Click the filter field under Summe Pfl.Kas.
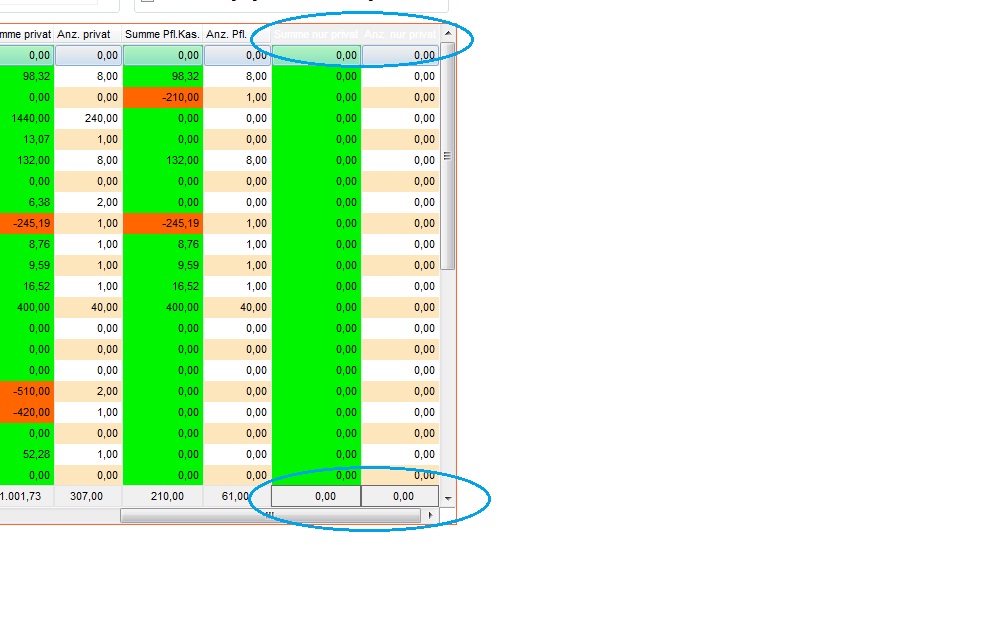Screen dimensions: 1008x630 pyautogui.click(x=162, y=55)
